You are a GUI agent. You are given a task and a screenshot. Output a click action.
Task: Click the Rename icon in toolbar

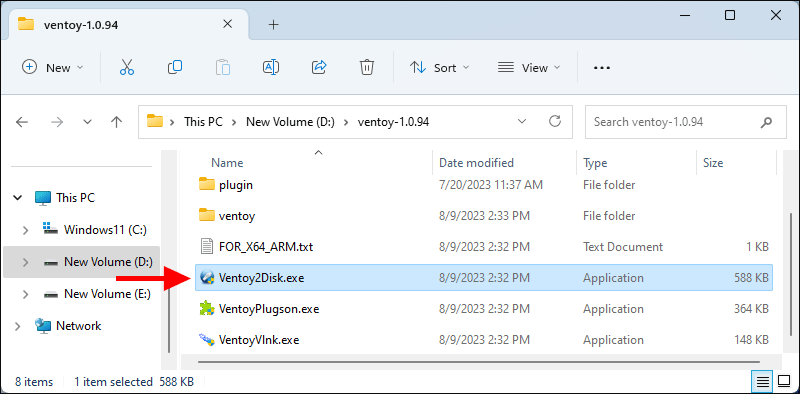point(270,67)
